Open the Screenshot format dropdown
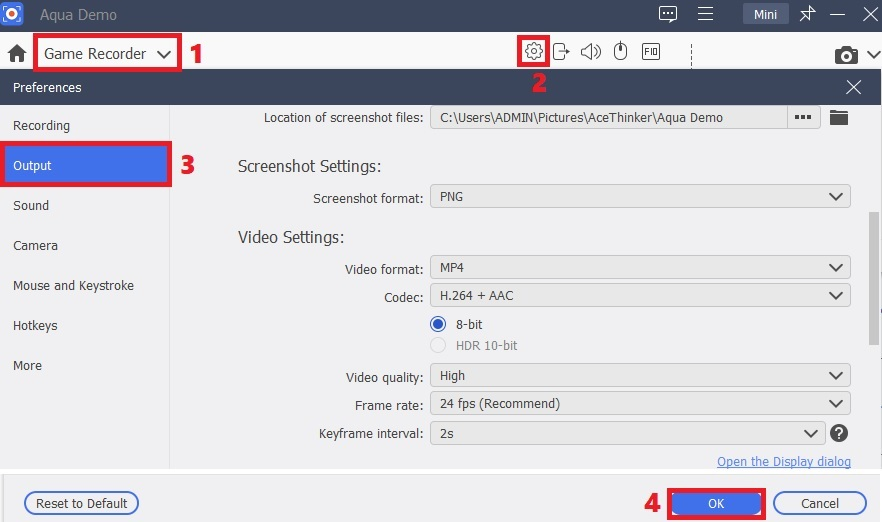Screen dimensions: 882x522 pyautogui.click(x=640, y=197)
